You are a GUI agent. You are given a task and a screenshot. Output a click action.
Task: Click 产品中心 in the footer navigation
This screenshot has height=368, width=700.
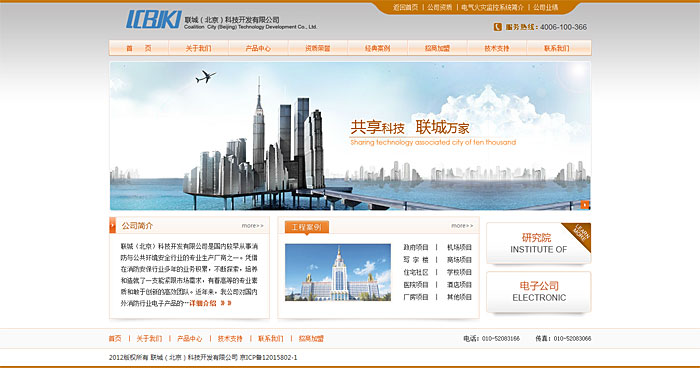tap(190, 339)
